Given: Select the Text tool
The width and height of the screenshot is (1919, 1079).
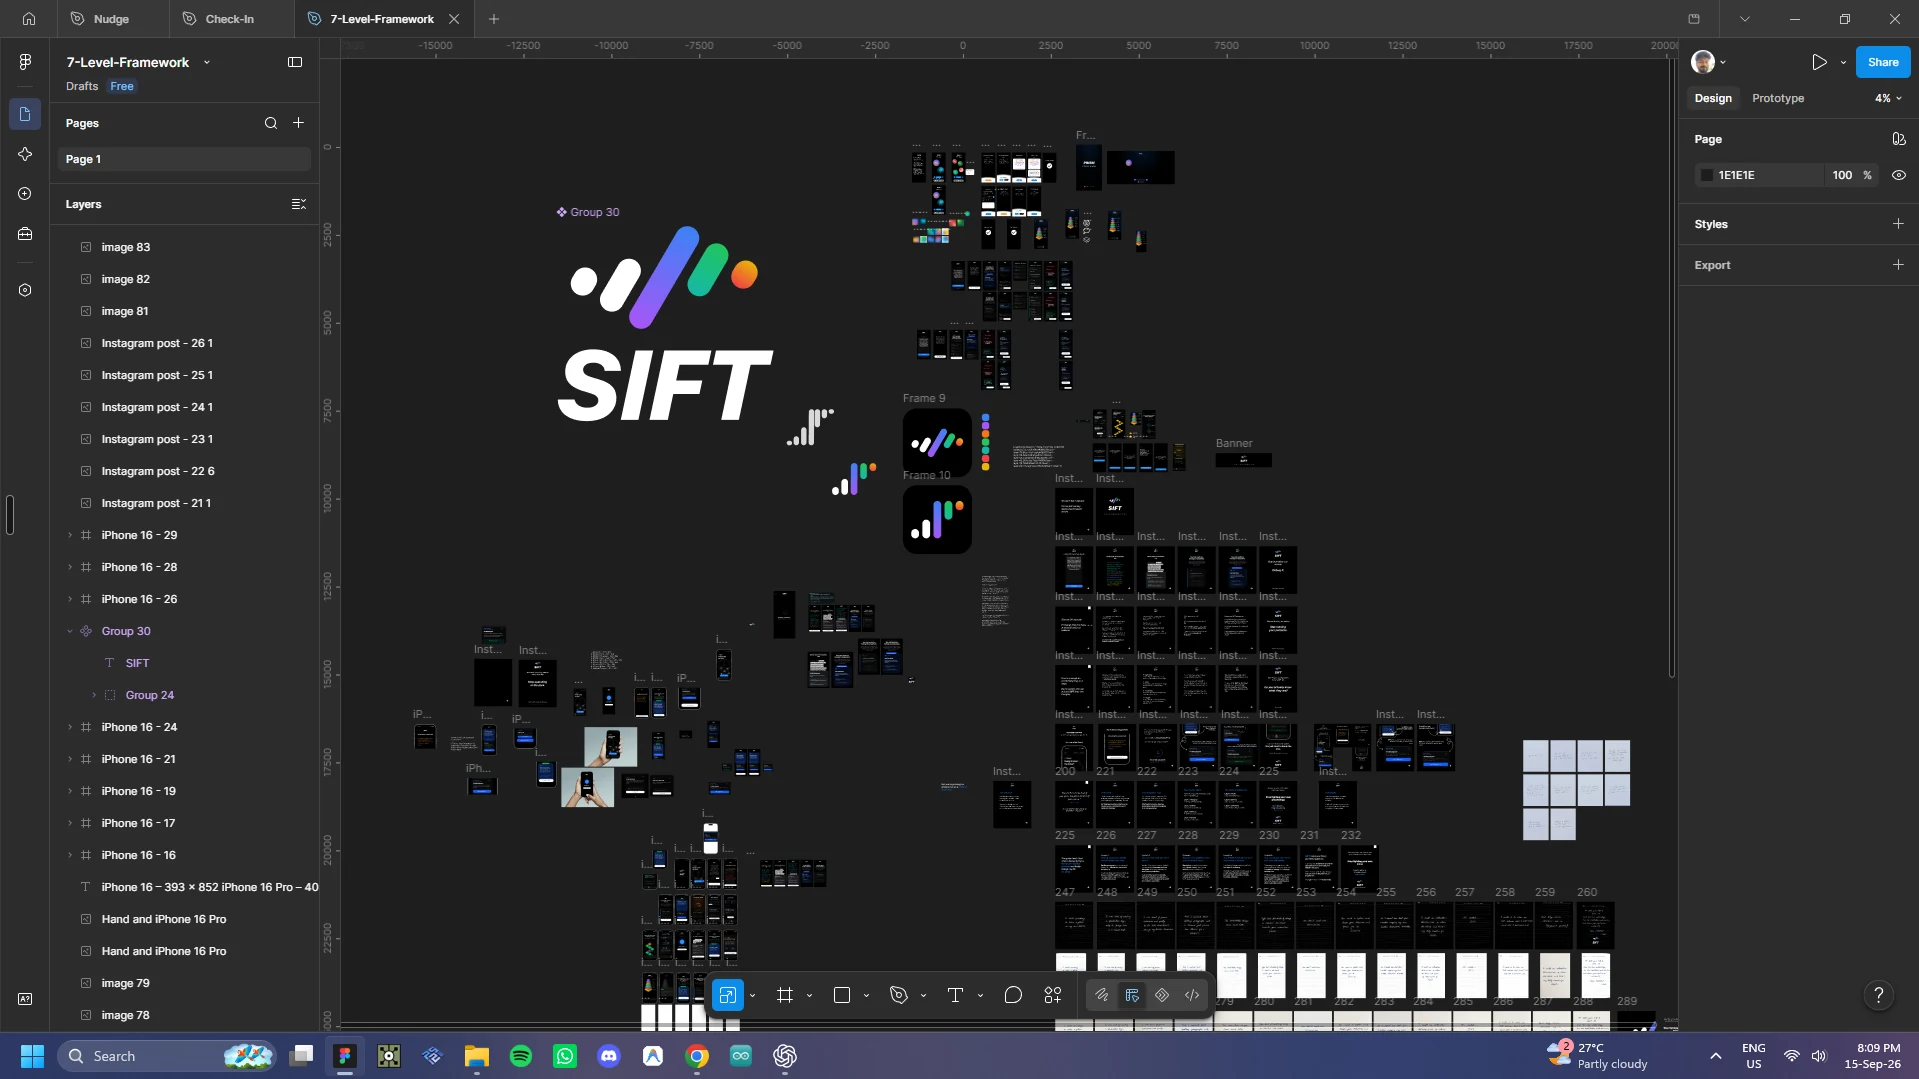Looking at the screenshot, I should (955, 995).
